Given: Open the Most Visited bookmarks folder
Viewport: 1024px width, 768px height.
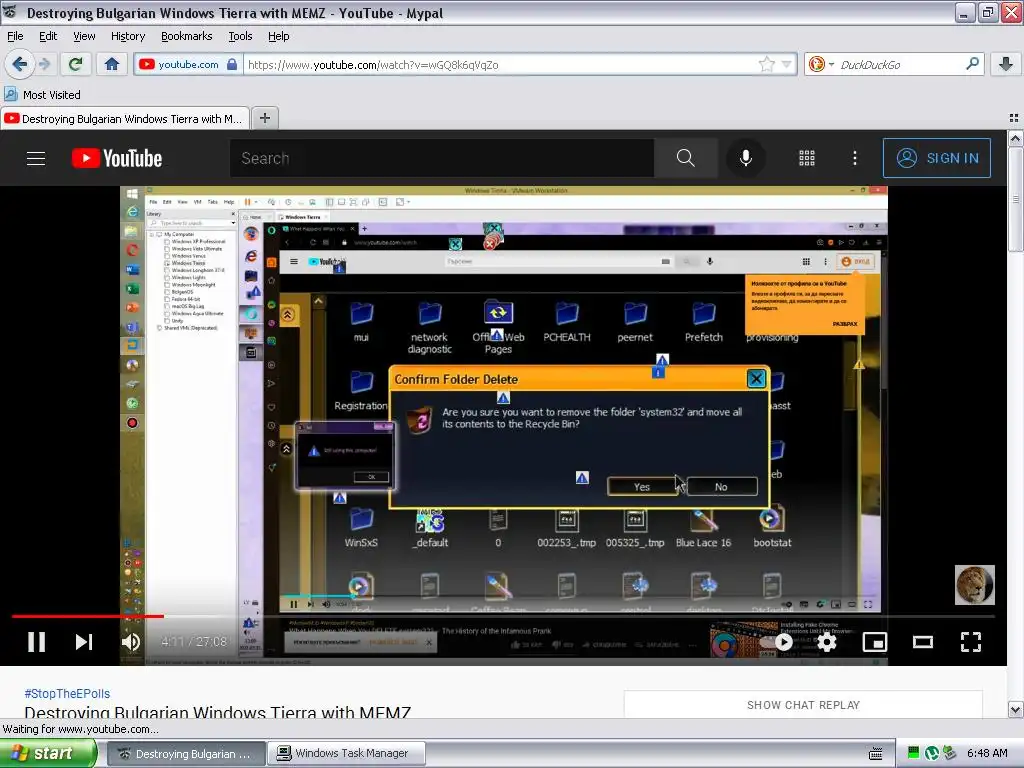Looking at the screenshot, I should click(42, 95).
